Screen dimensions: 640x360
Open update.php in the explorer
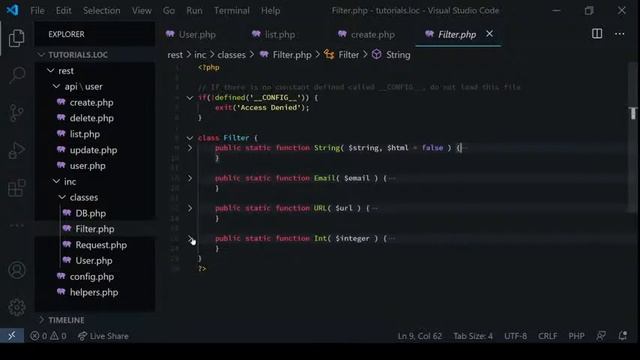pos(93,150)
